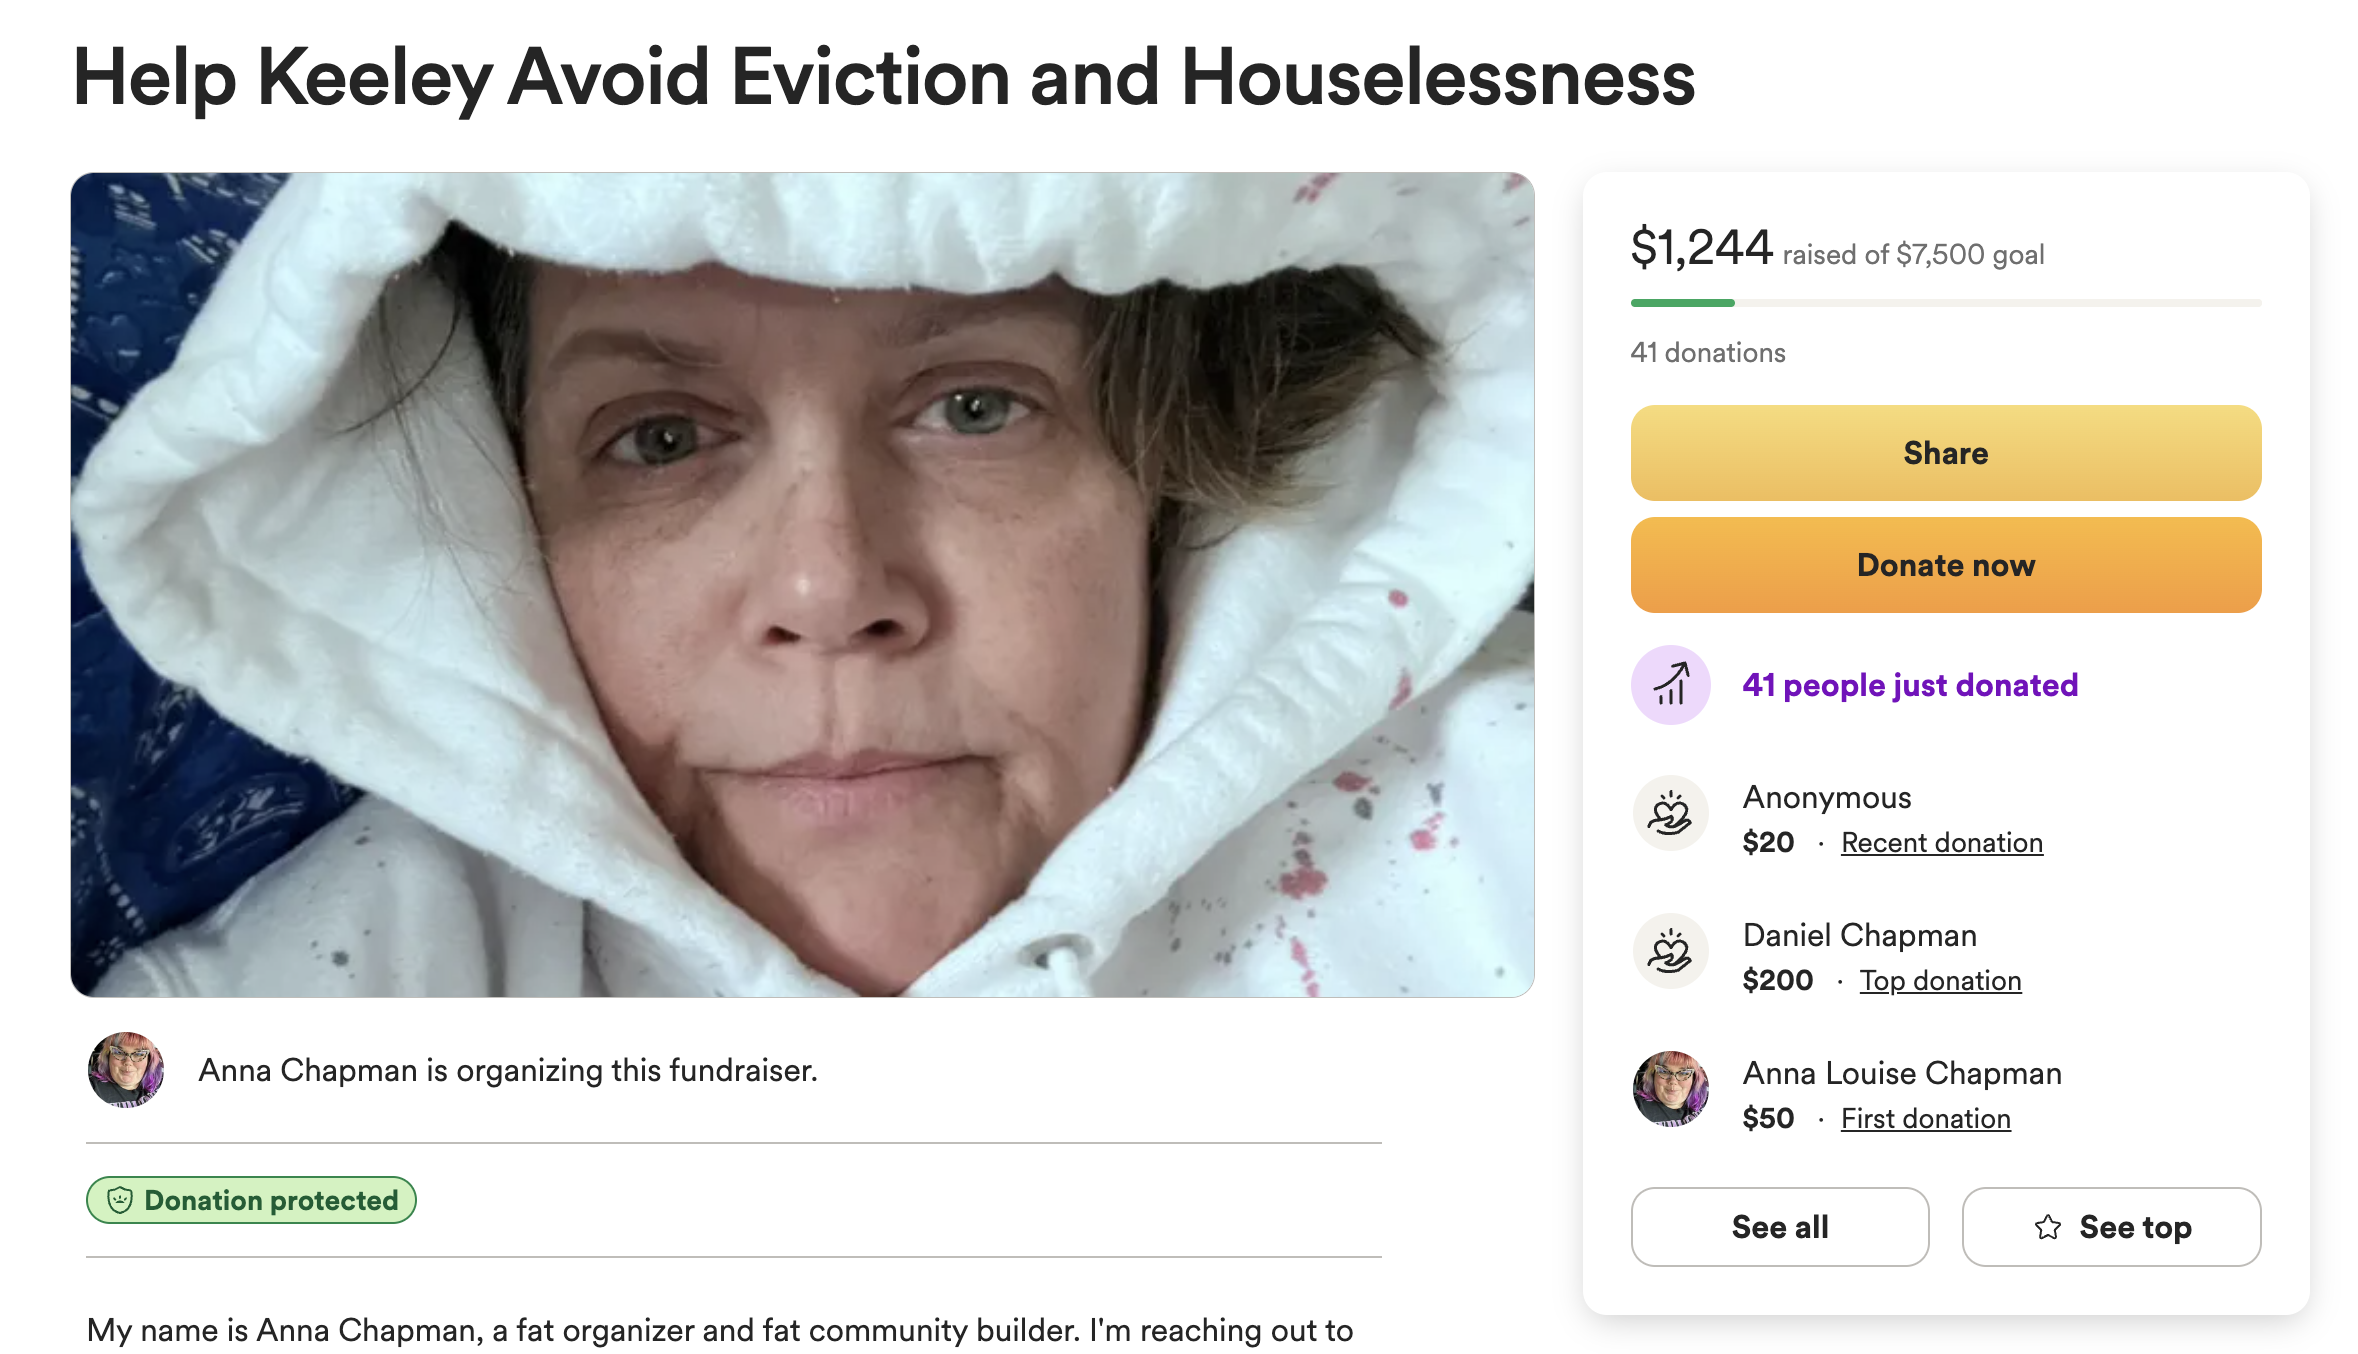This screenshot has width=2358, height=1354.
Task: Click the Donate now button
Action: (x=1945, y=565)
